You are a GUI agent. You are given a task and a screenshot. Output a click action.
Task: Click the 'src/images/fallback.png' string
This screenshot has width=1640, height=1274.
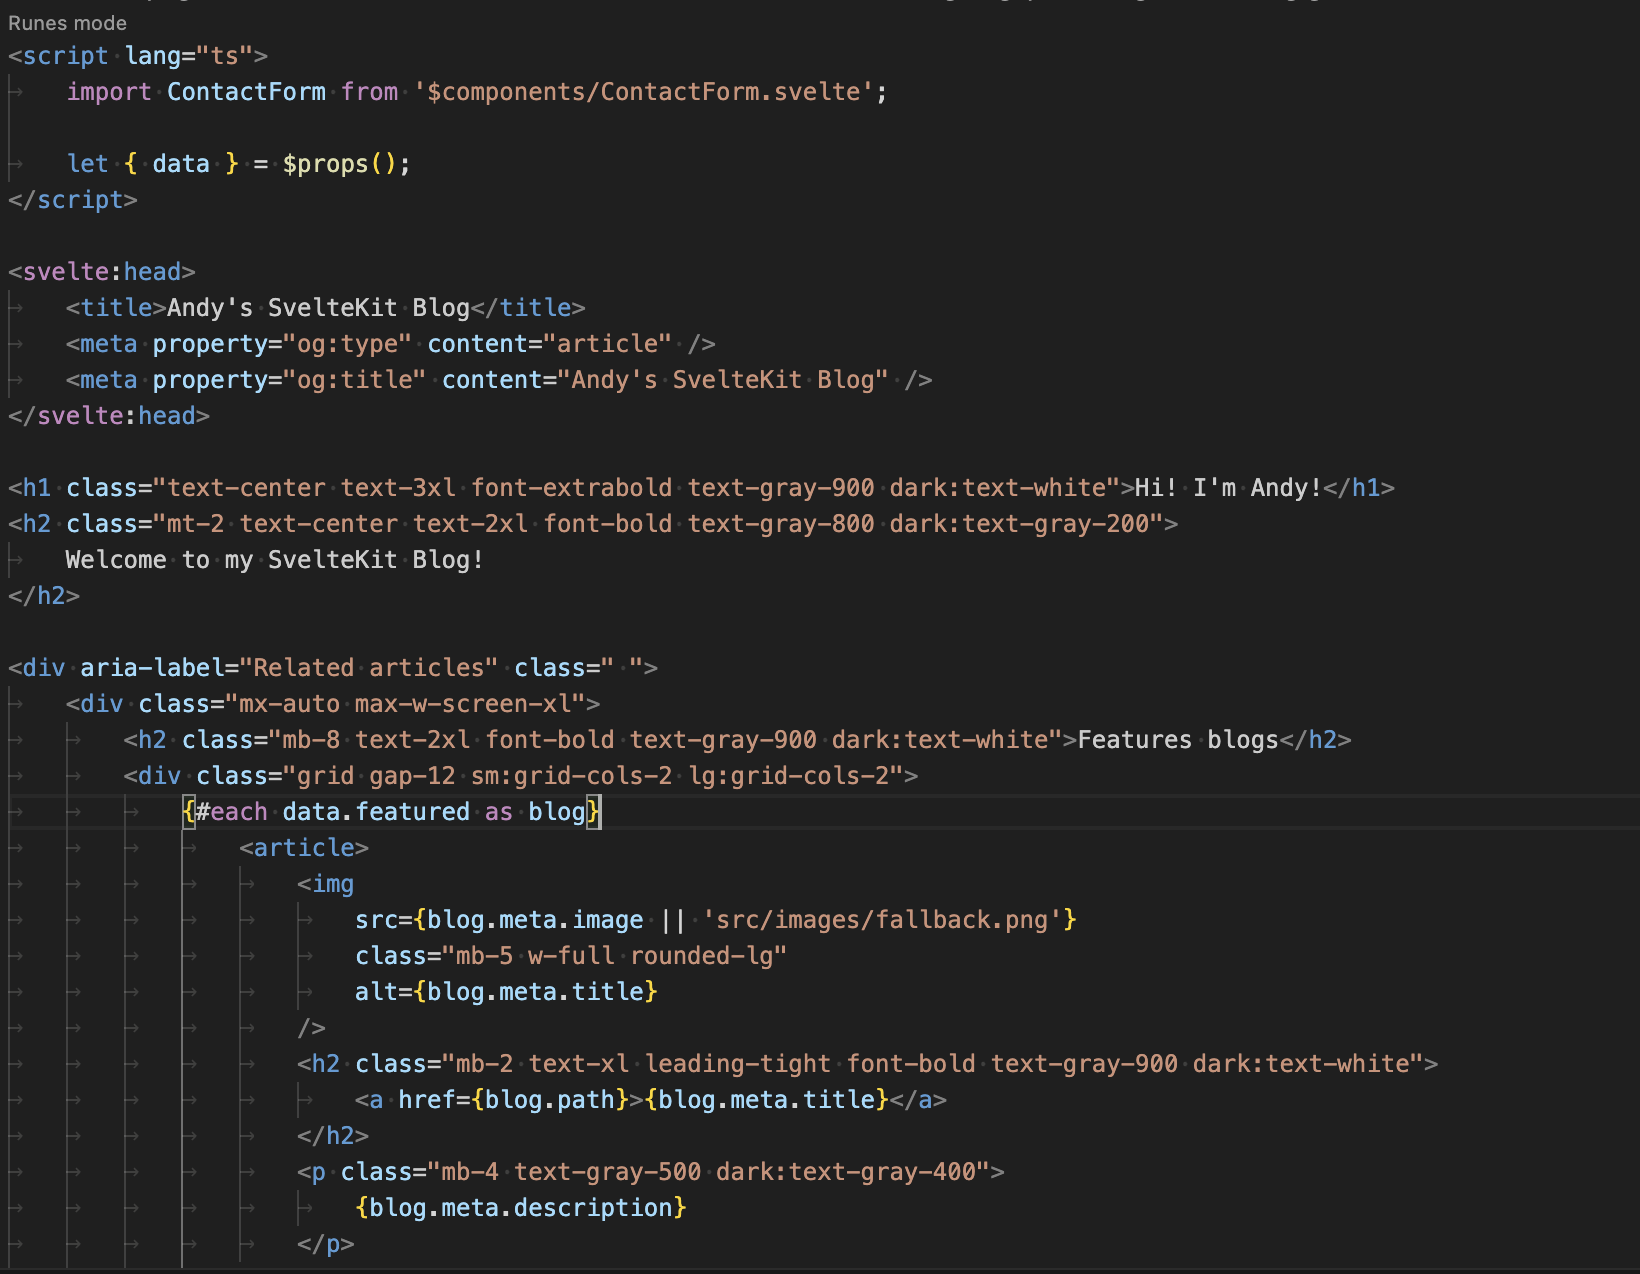(883, 920)
